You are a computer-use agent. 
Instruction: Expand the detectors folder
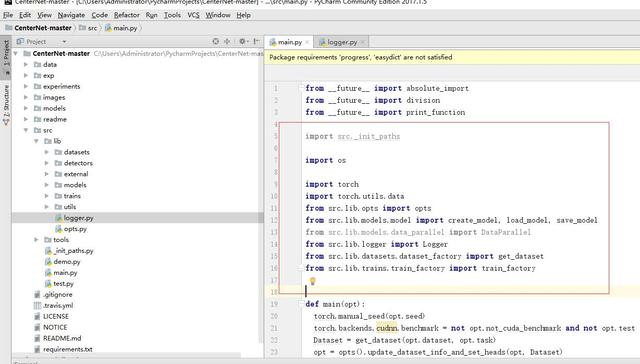[x=47, y=163]
